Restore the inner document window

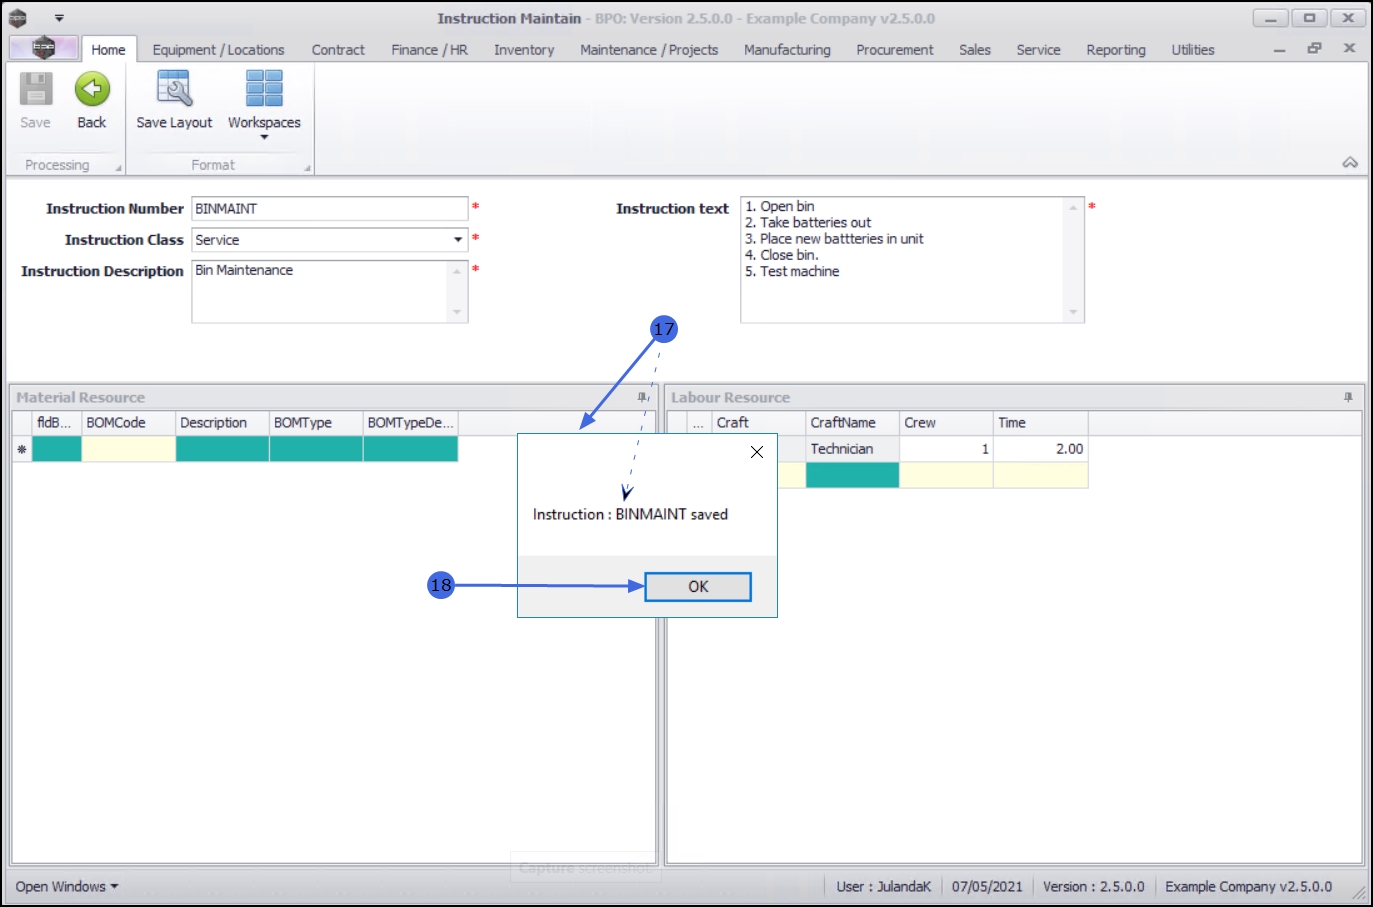point(1314,49)
